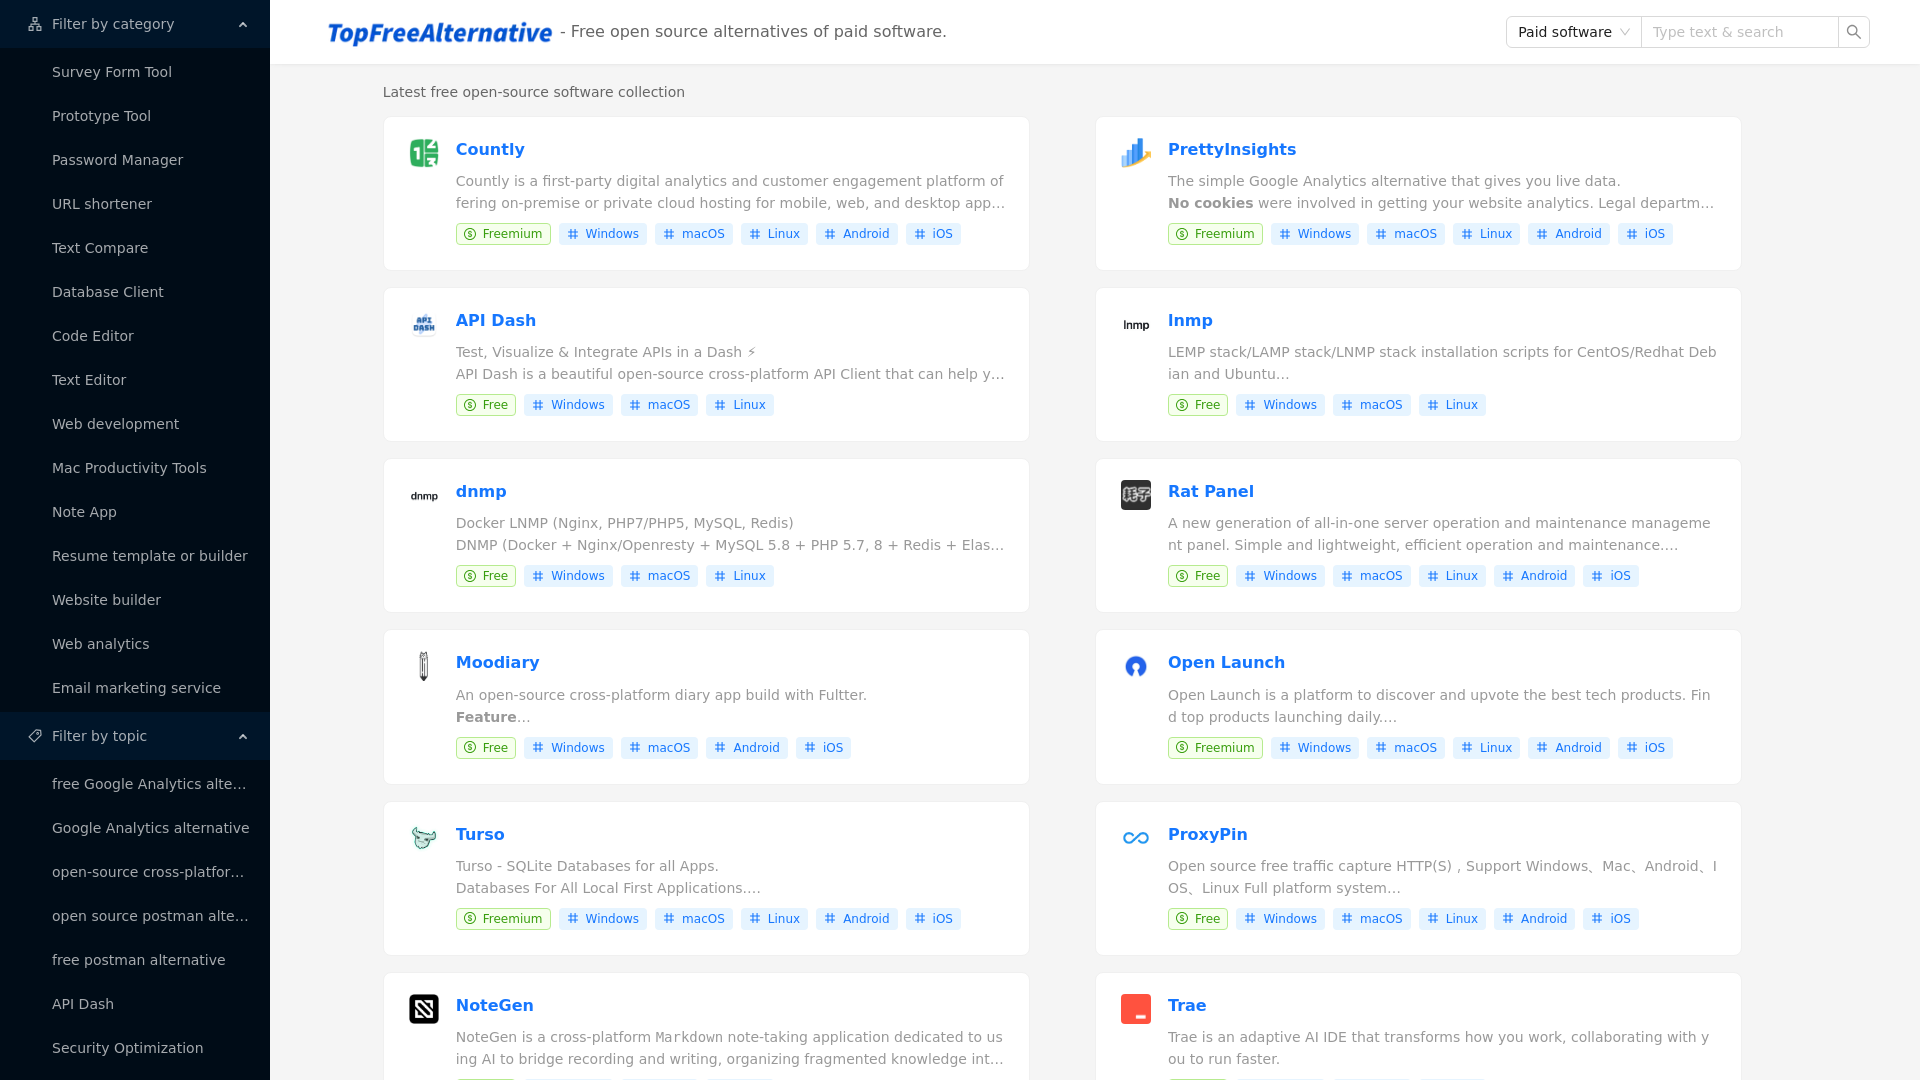The height and width of the screenshot is (1080, 1920).
Task: Select Resume template or builder category
Action: pos(135,556)
